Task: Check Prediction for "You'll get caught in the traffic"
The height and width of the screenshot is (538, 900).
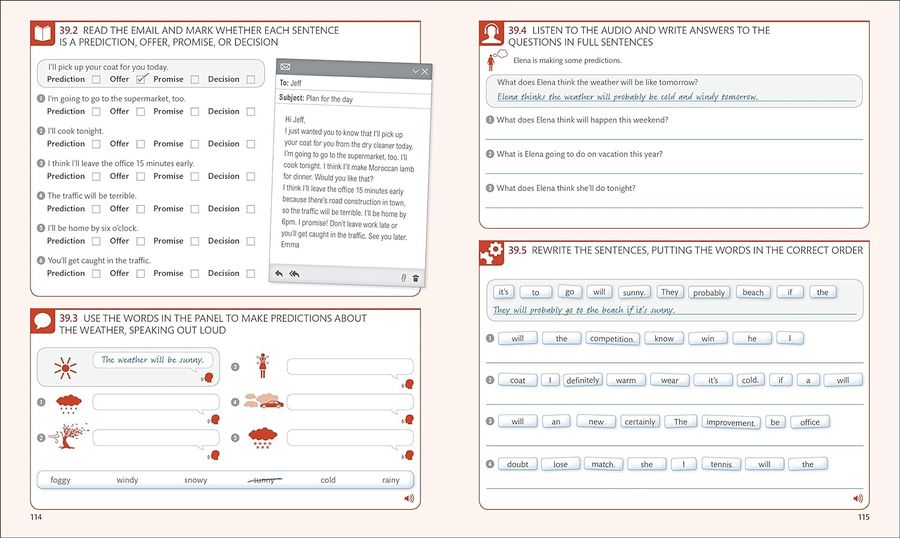Action: pos(96,274)
